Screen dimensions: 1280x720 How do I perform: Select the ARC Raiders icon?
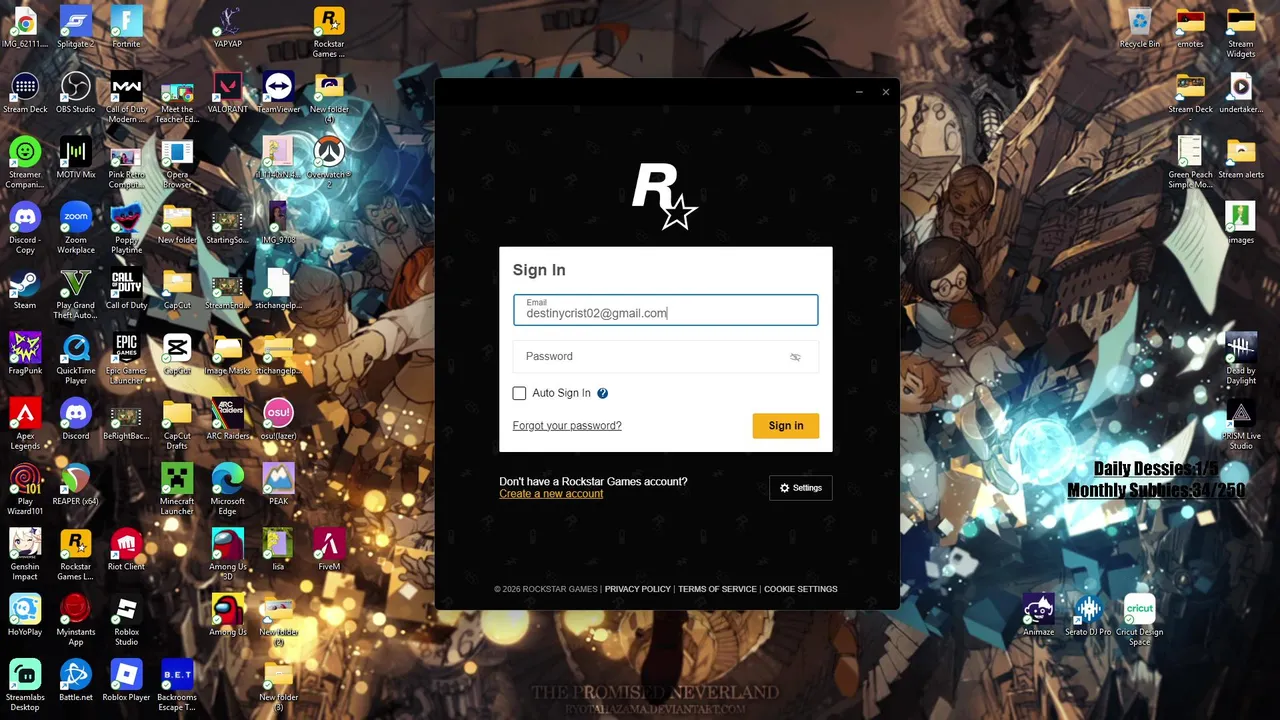coord(228,420)
